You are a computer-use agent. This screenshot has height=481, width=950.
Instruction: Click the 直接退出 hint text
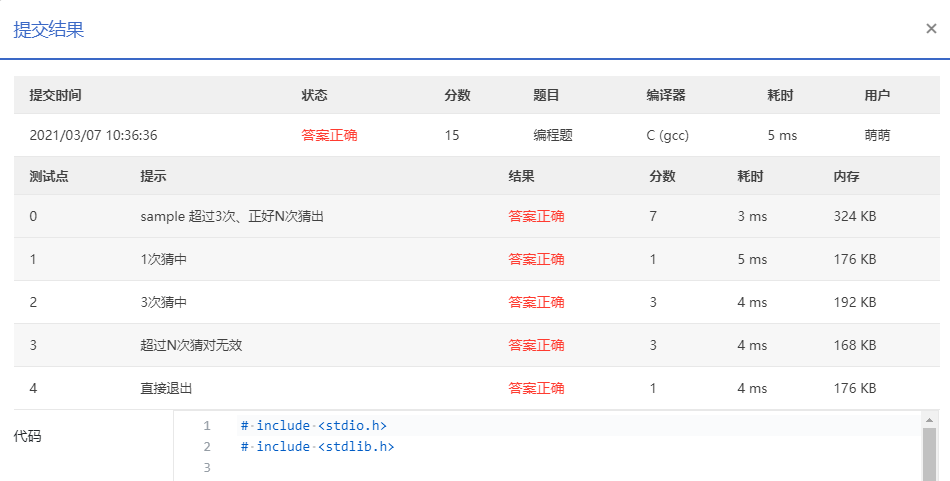166,388
